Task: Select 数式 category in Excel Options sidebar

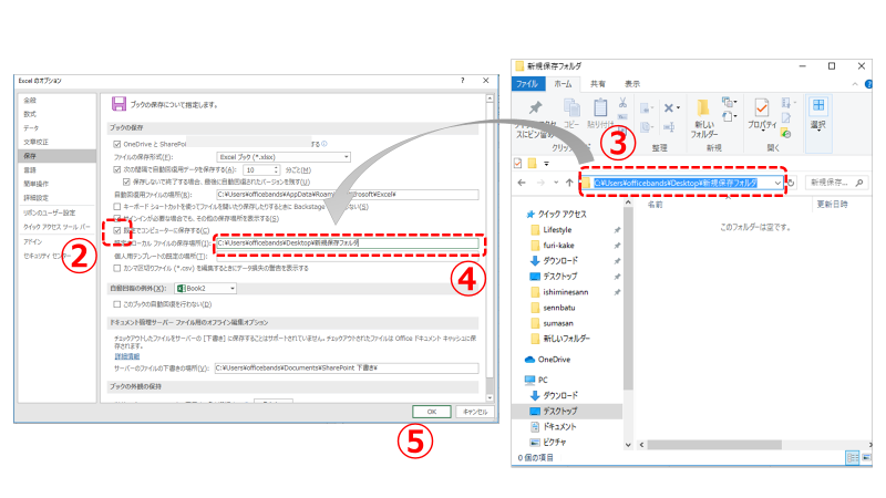Action: tap(31, 114)
